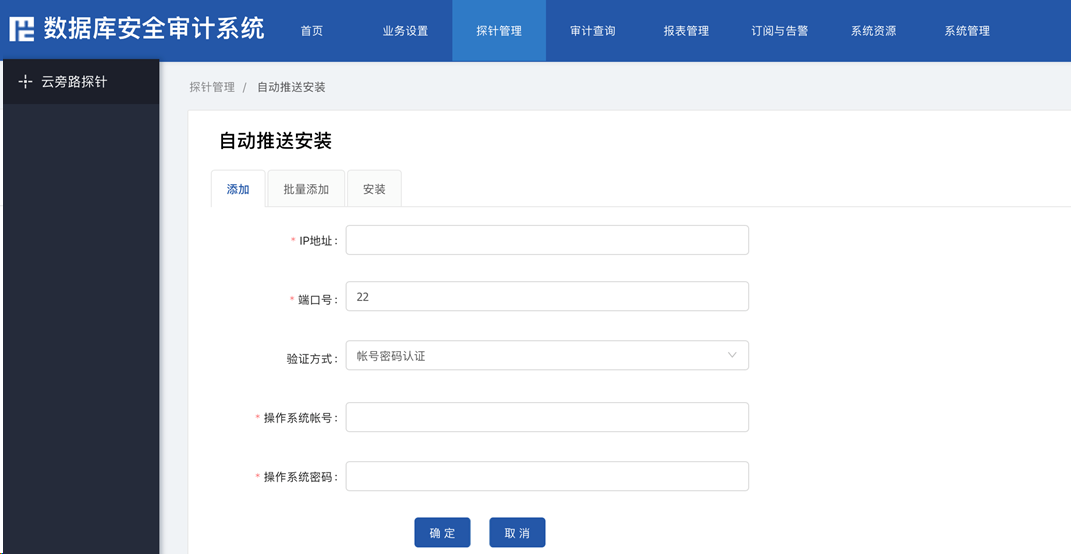Open the 业务设置 menu

coord(405,31)
